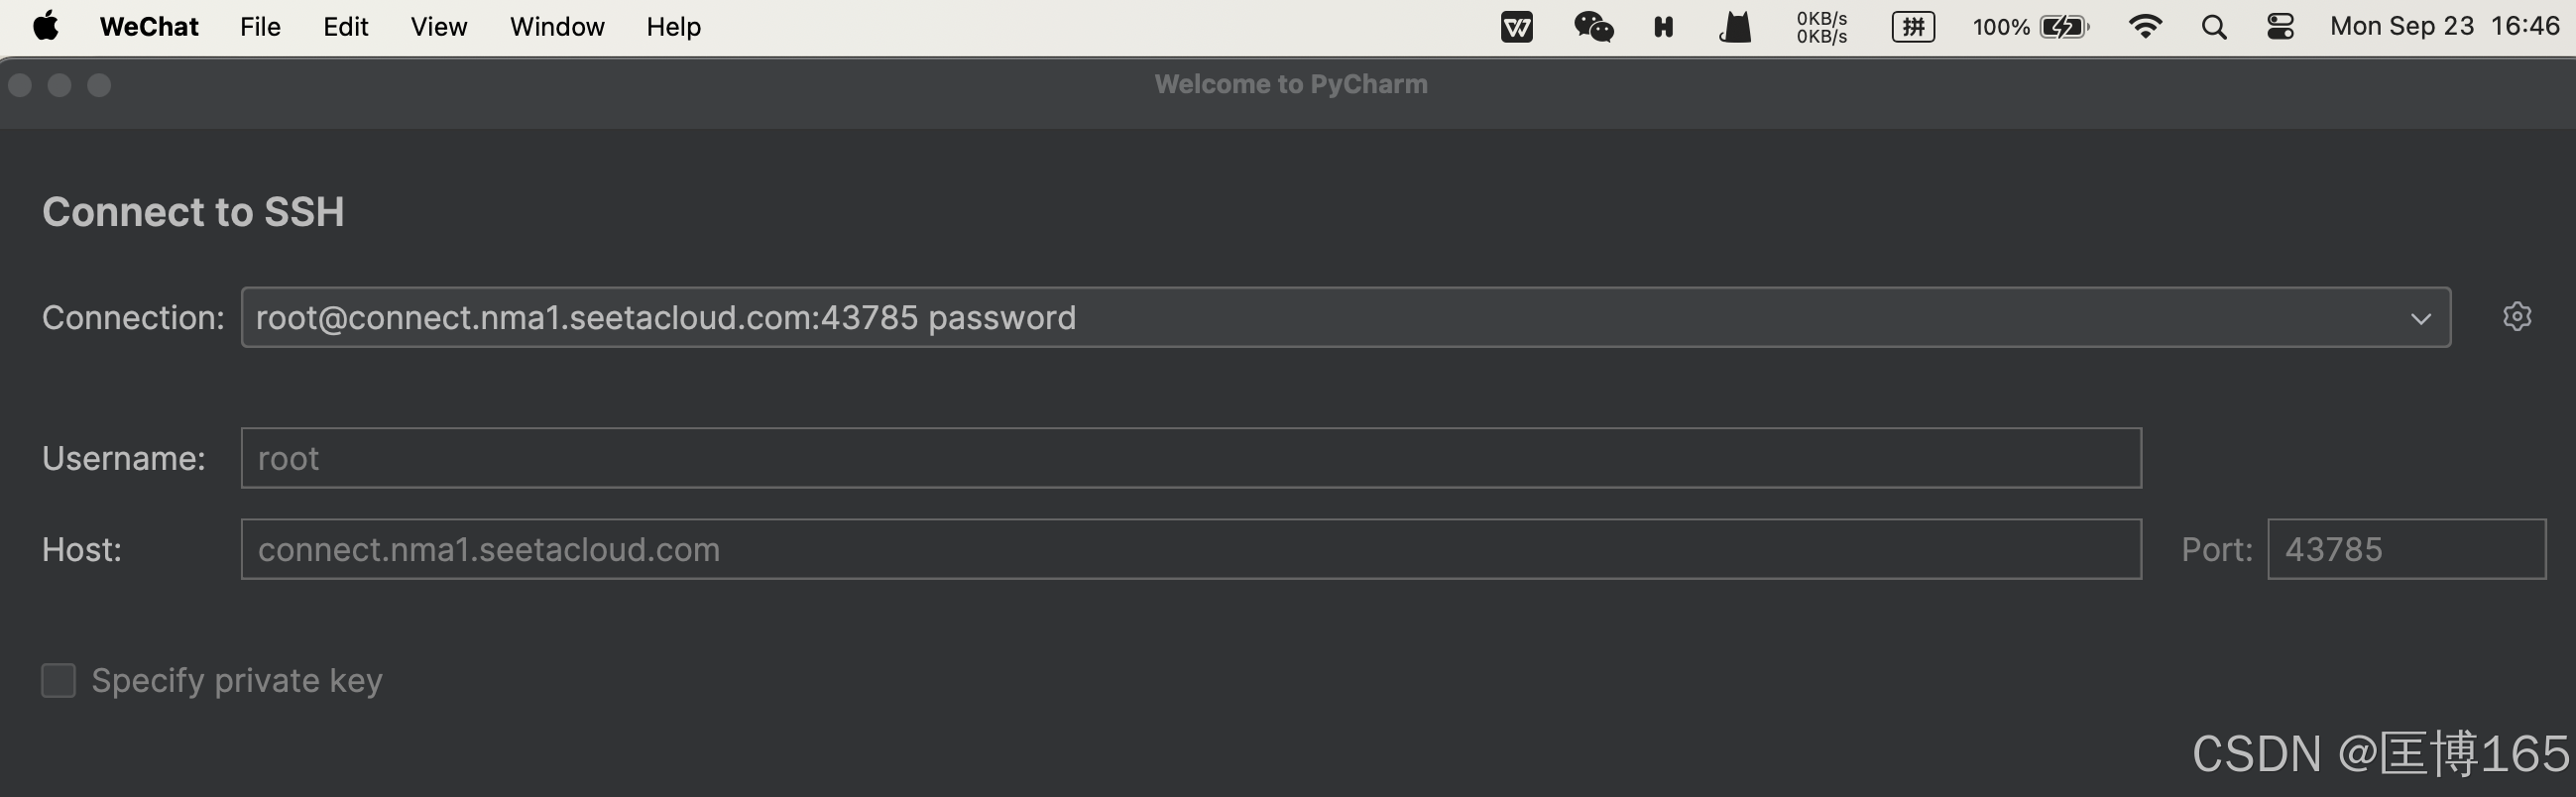The image size is (2576, 797).
Task: Click the Username field showing root
Action: point(1190,458)
